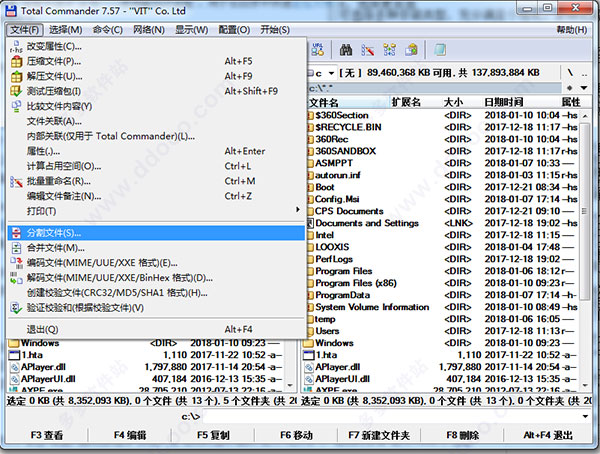Click the icon beside 改变属性(C)
This screenshot has height=454, width=600.
(16, 47)
